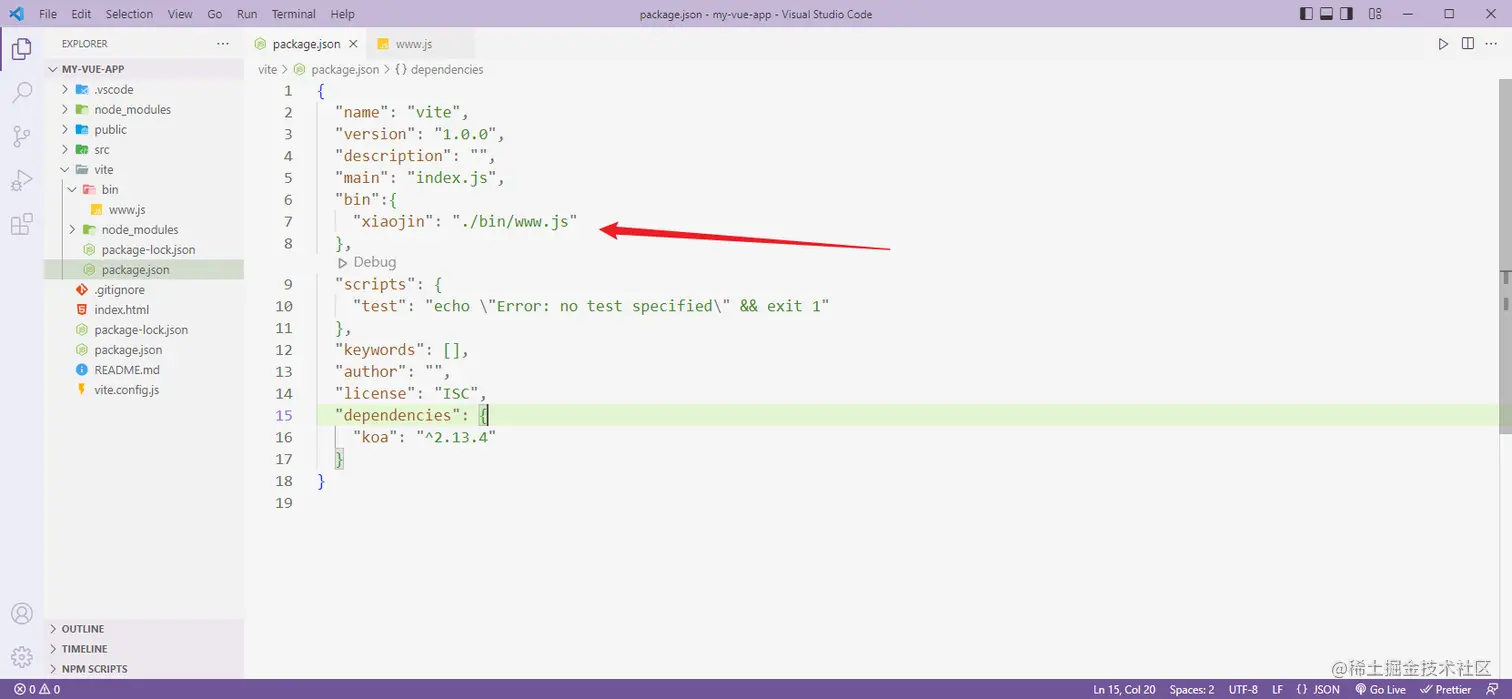Expand the .vscode folder
Screen dimensions: 1512x699
coord(144,89)
